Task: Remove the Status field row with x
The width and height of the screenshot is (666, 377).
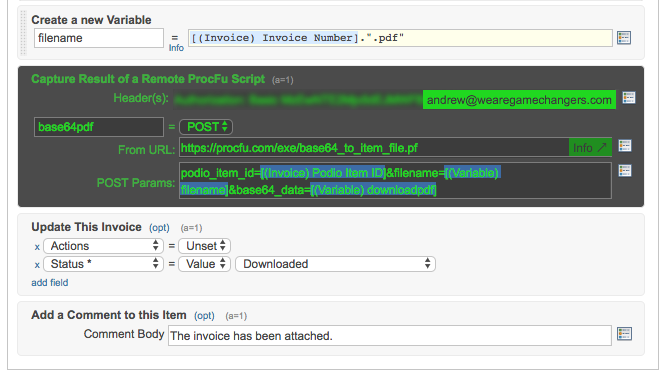Action: coord(37,265)
